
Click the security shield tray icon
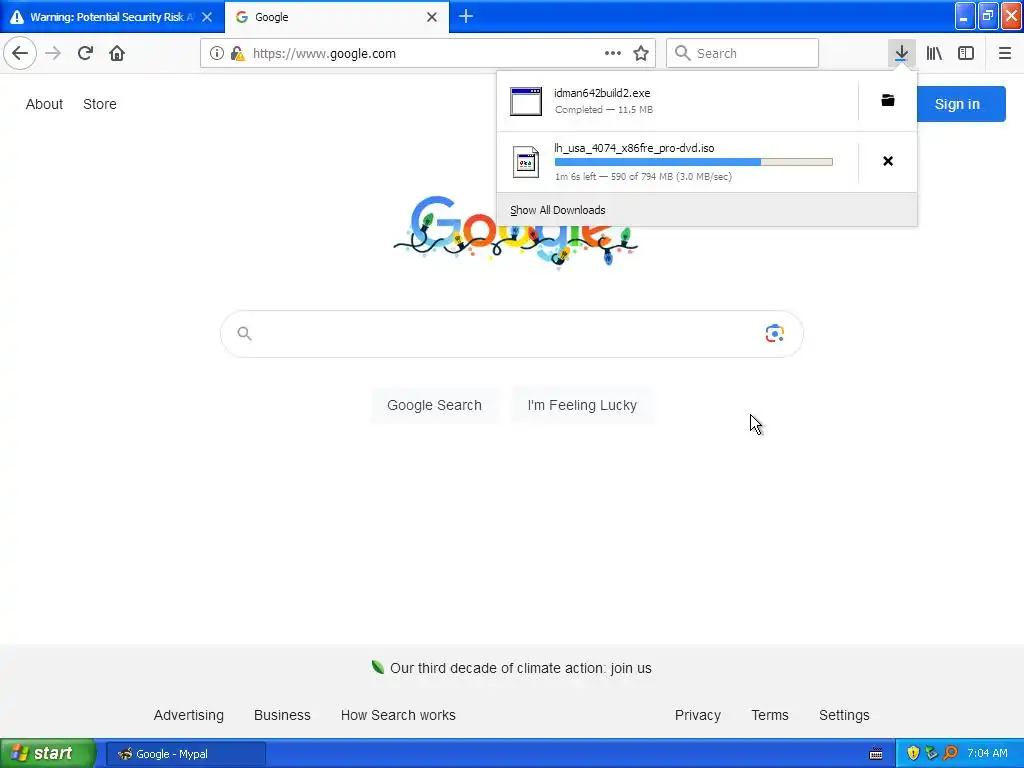[x=913, y=753]
